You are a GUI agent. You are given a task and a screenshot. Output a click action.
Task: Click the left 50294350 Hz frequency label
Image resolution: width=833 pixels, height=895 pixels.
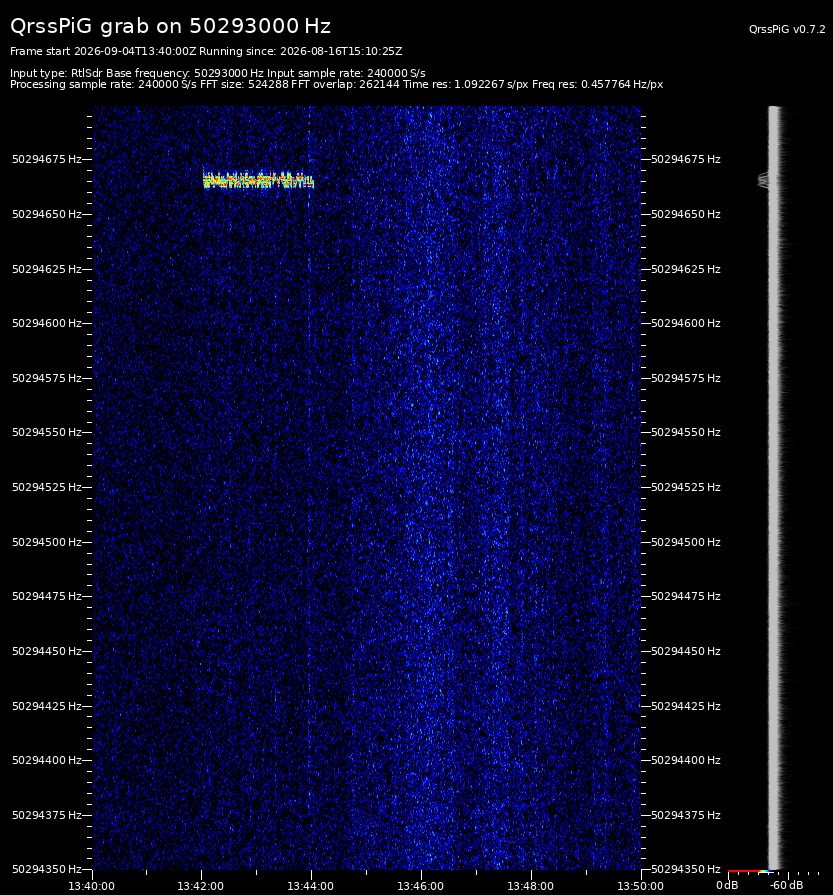click(47, 869)
